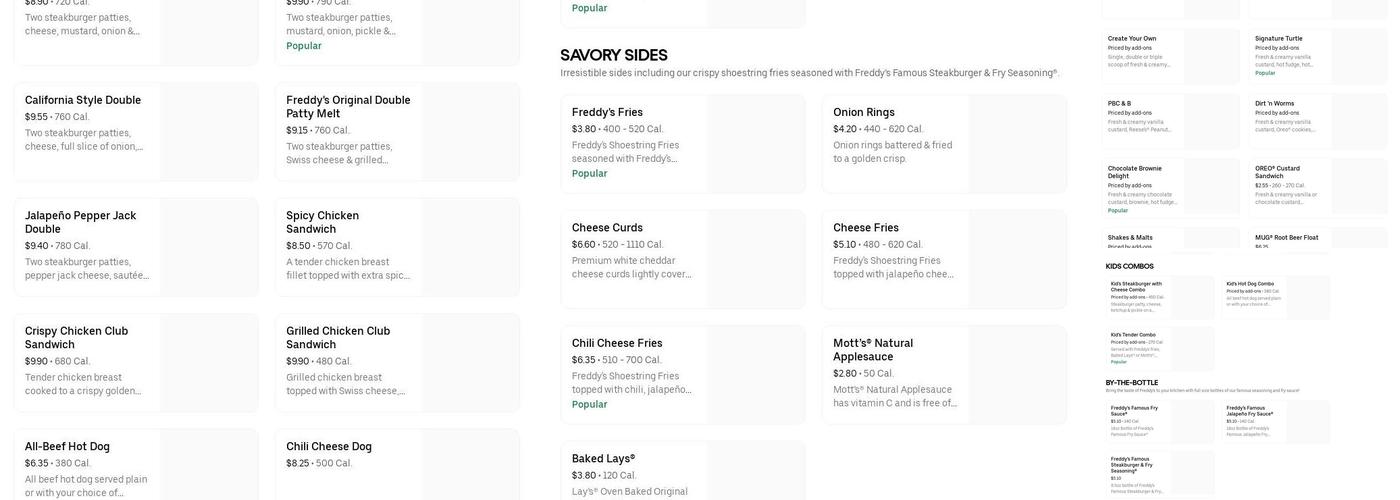Open the Onion Rings side item
Image resolution: width=1400 pixels, height=500 pixels.
coord(864,113)
